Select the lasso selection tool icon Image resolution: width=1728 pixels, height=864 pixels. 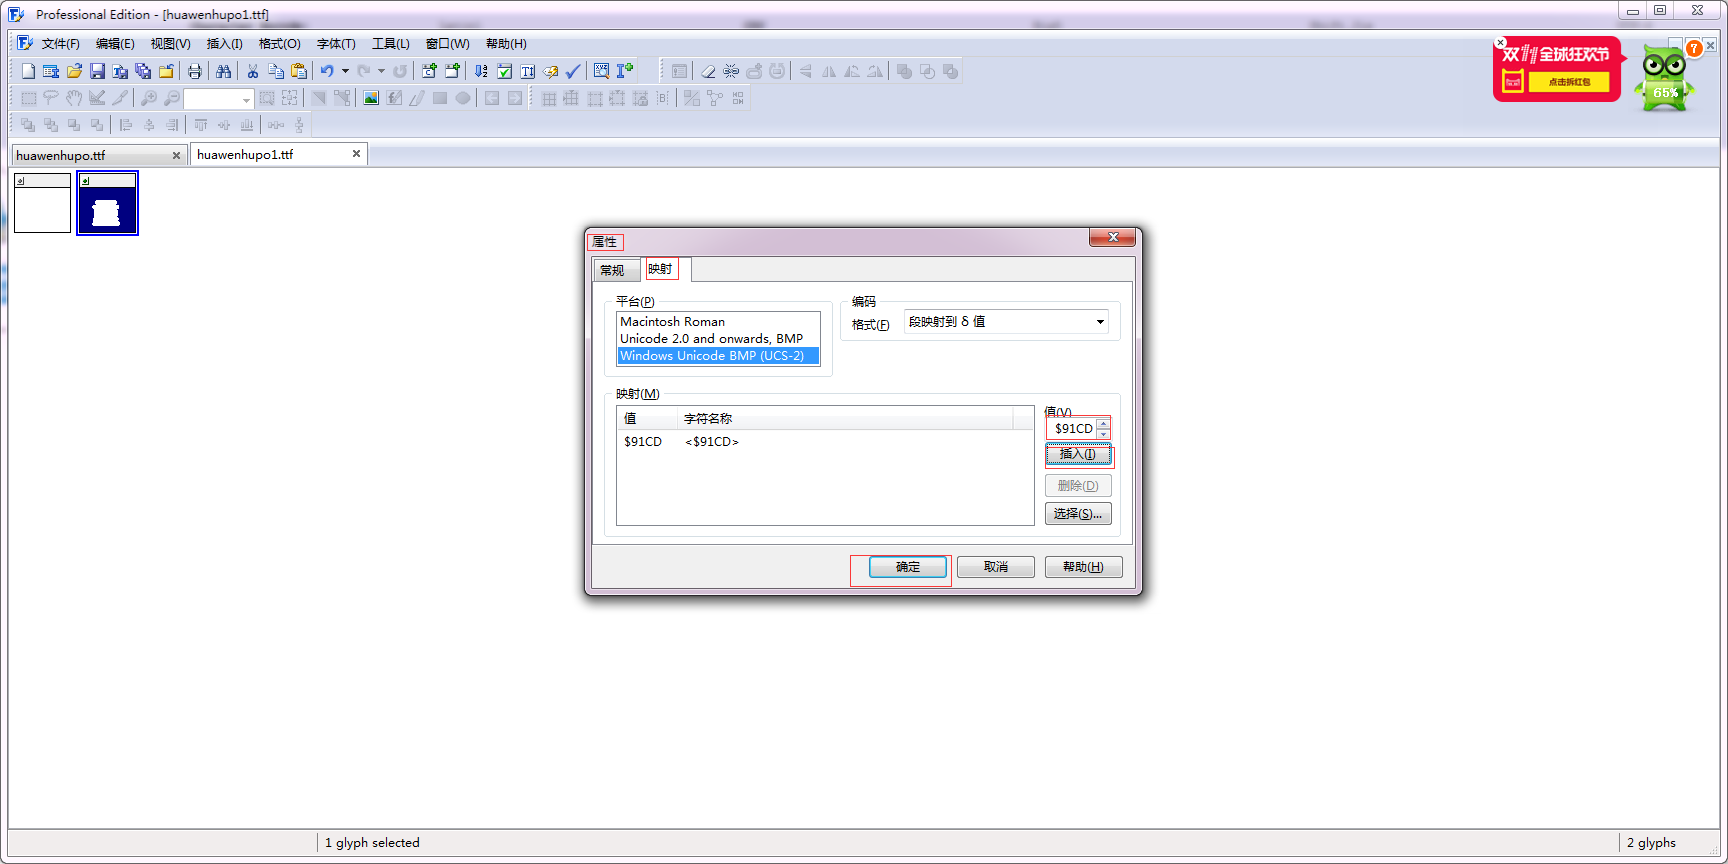point(51,98)
